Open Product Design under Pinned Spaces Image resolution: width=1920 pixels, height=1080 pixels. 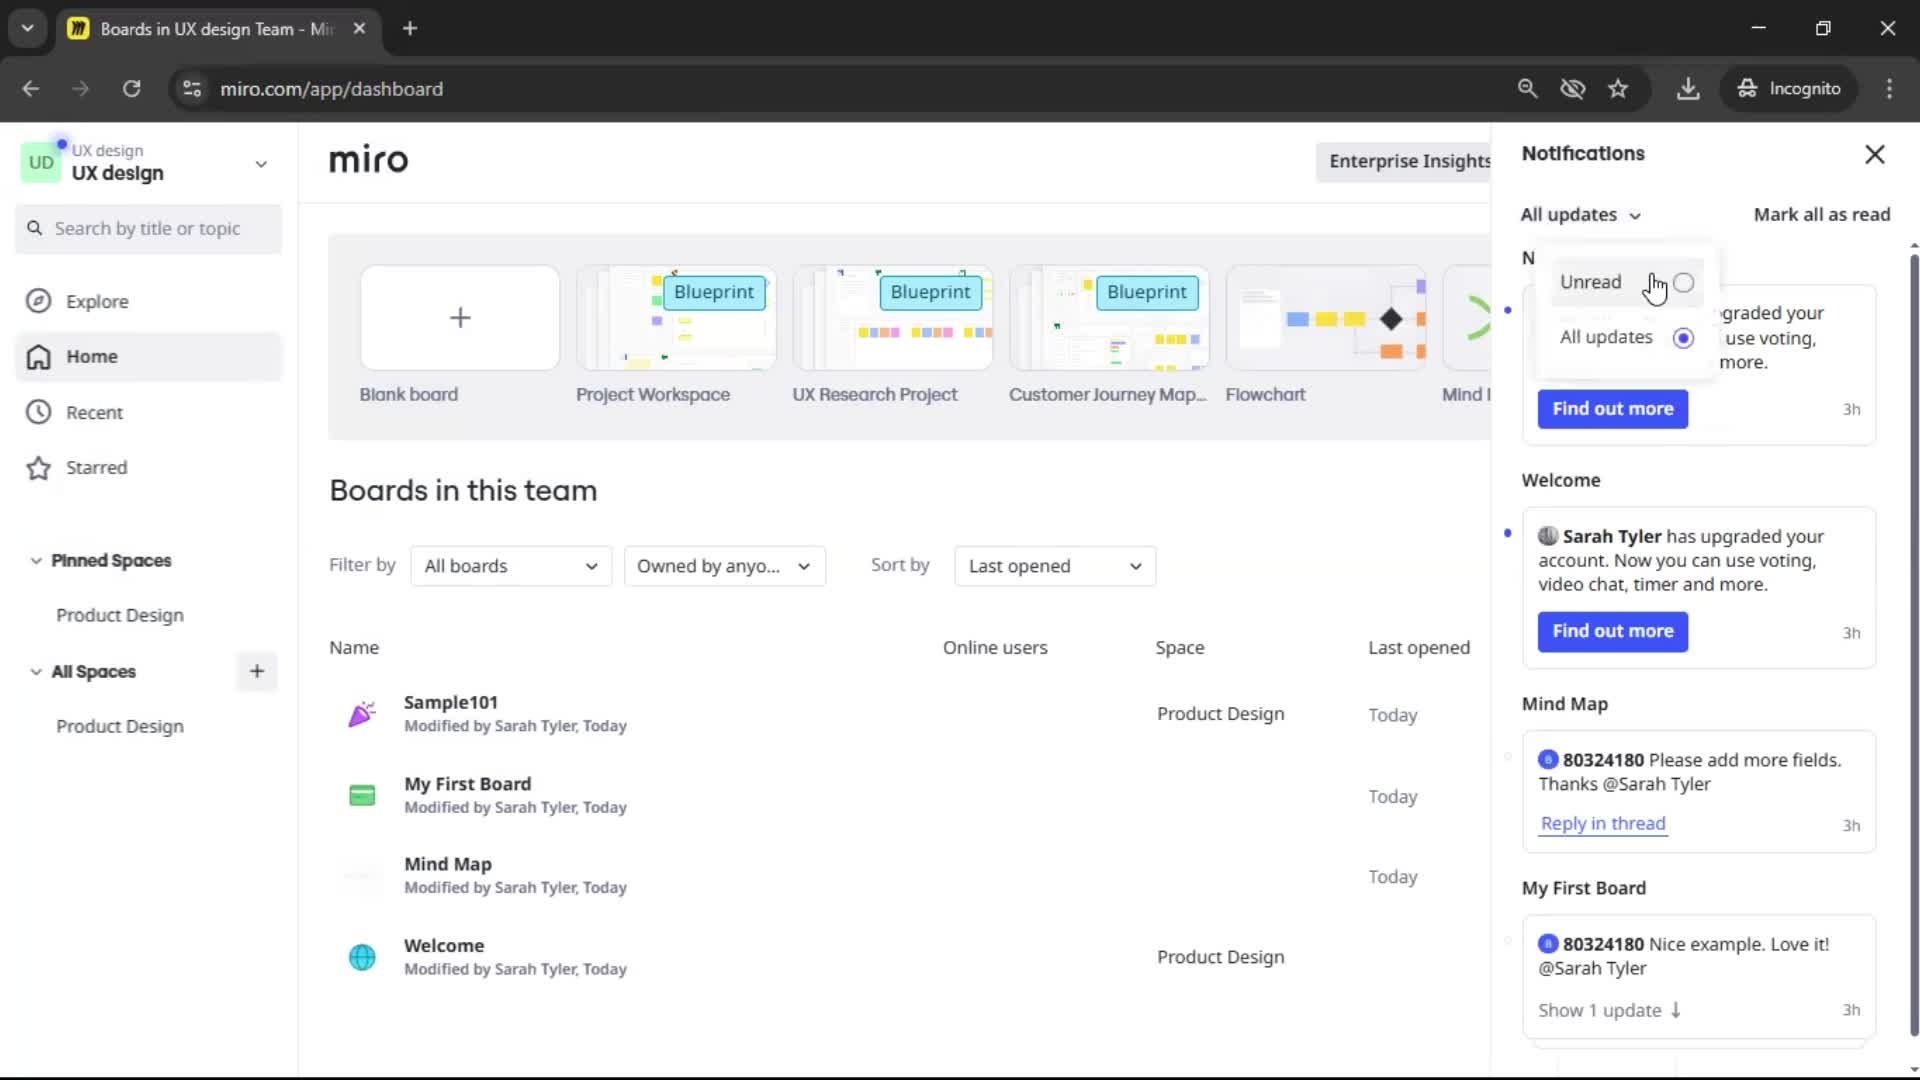(120, 615)
